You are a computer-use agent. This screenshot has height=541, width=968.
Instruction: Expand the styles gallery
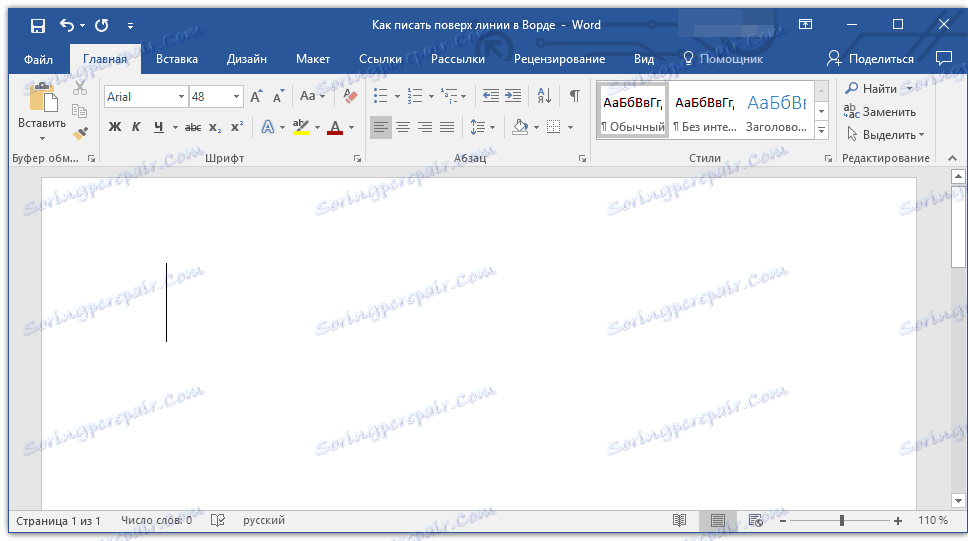tap(821, 130)
